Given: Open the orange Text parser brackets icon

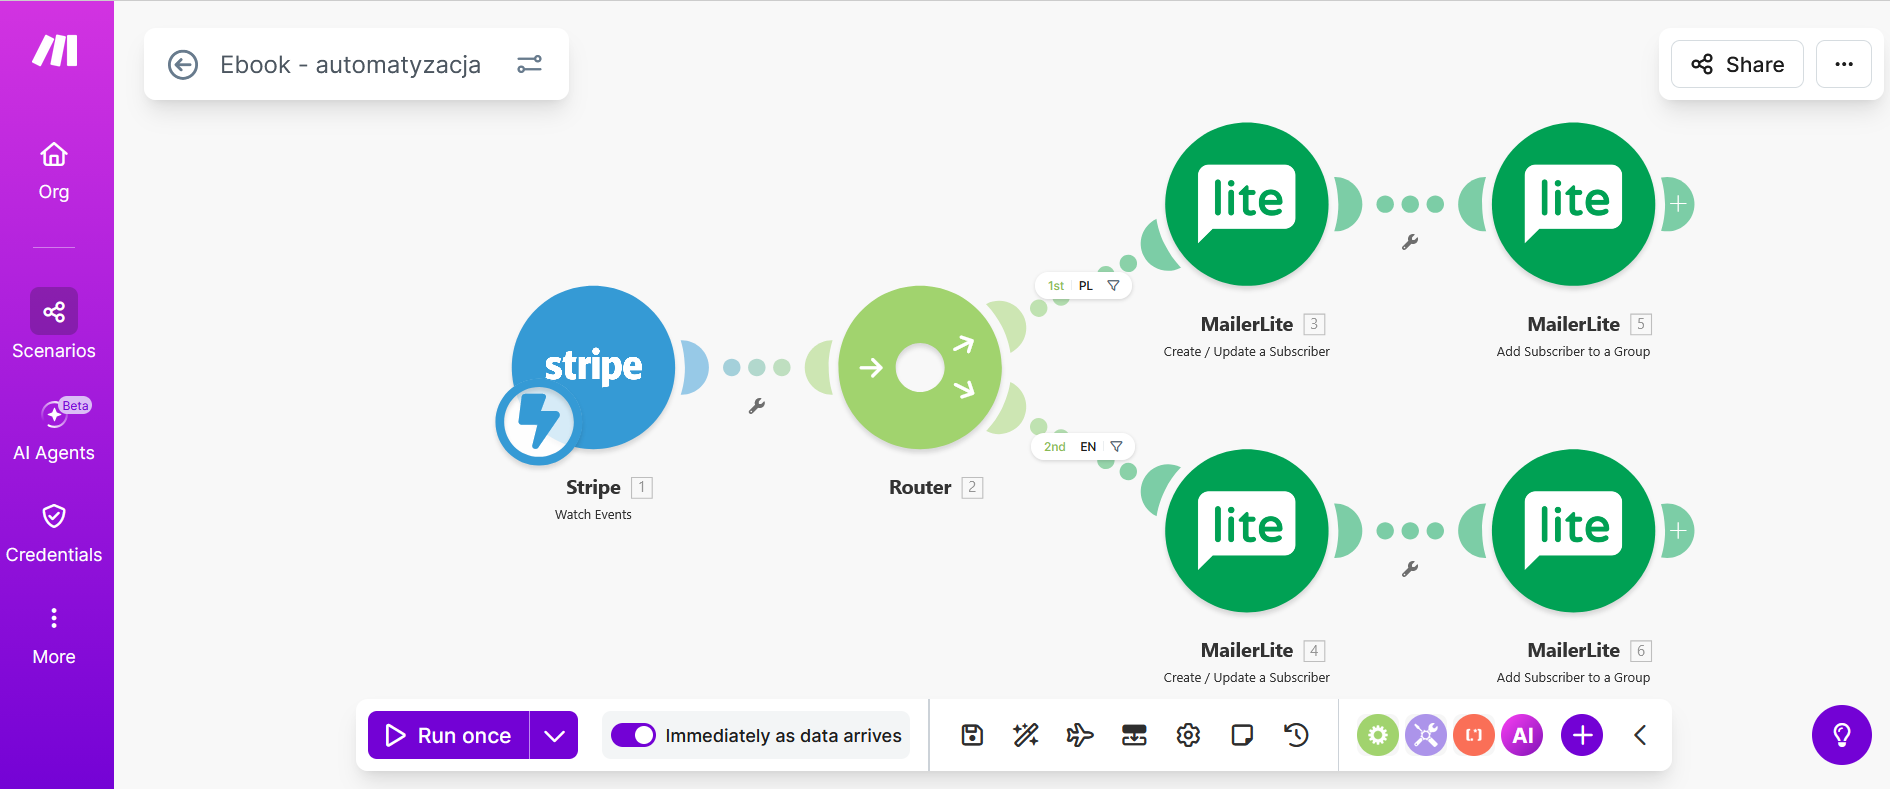Looking at the screenshot, I should 1474,735.
